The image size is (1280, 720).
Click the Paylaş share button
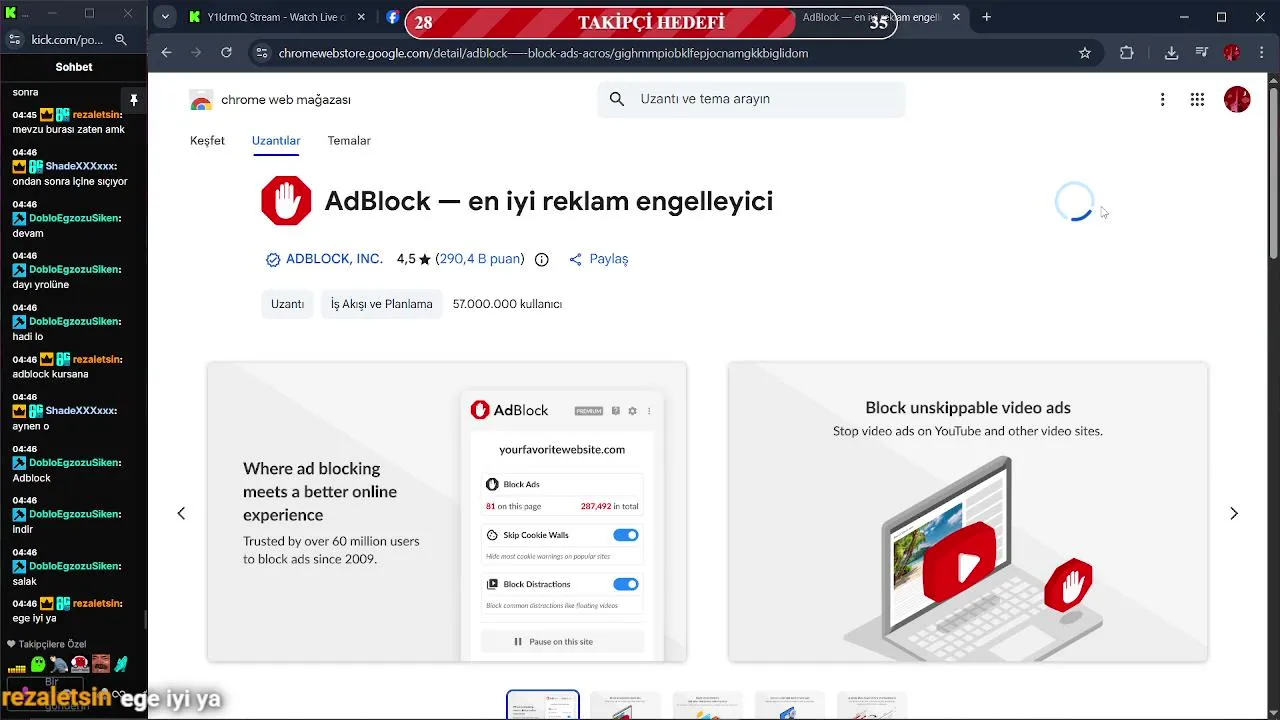tap(599, 259)
